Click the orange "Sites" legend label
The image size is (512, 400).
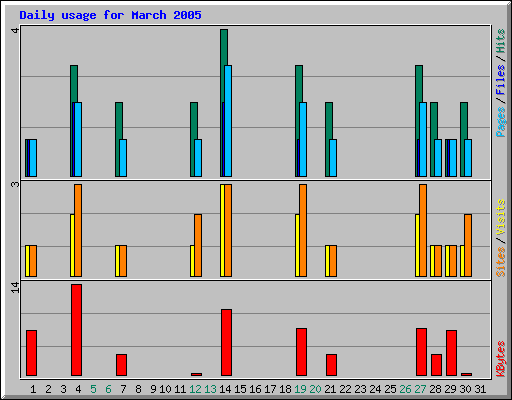(x=500, y=262)
